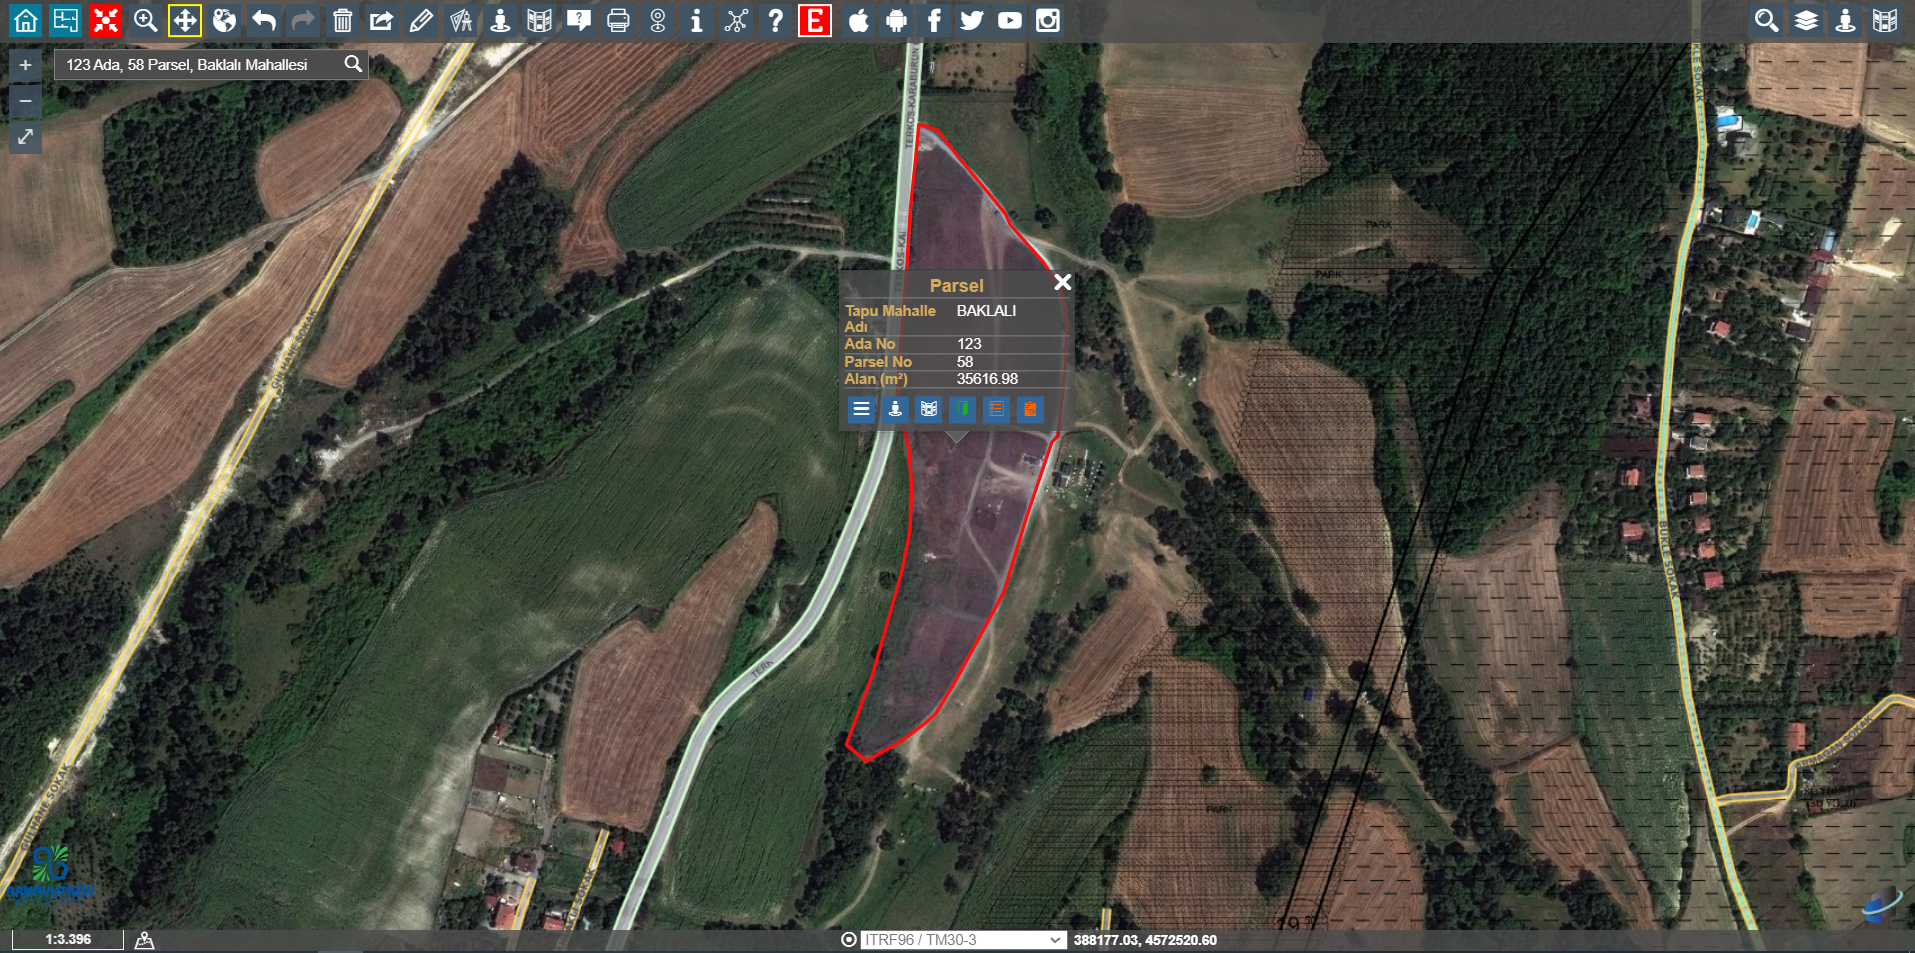Viewport: 1915px width, 953px height.
Task: Expand the parcel popup hamburger menu
Action: (x=861, y=409)
